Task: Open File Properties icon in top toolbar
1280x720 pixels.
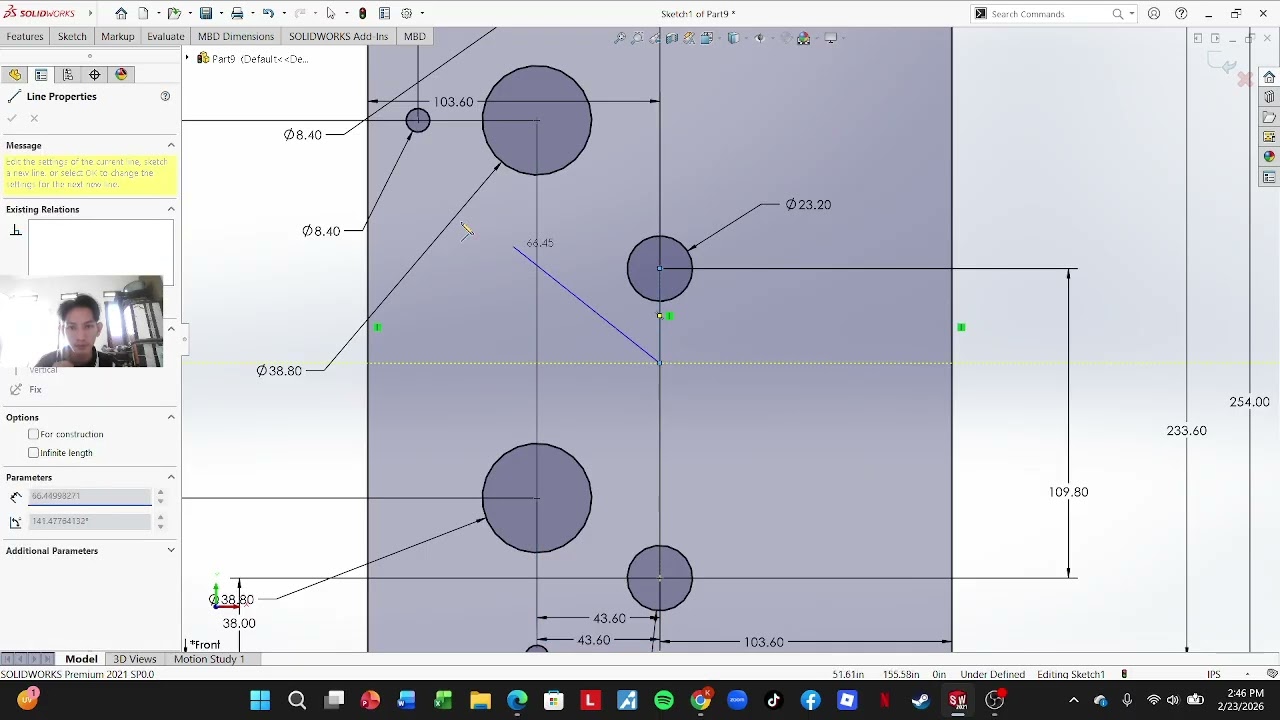Action: click(384, 14)
